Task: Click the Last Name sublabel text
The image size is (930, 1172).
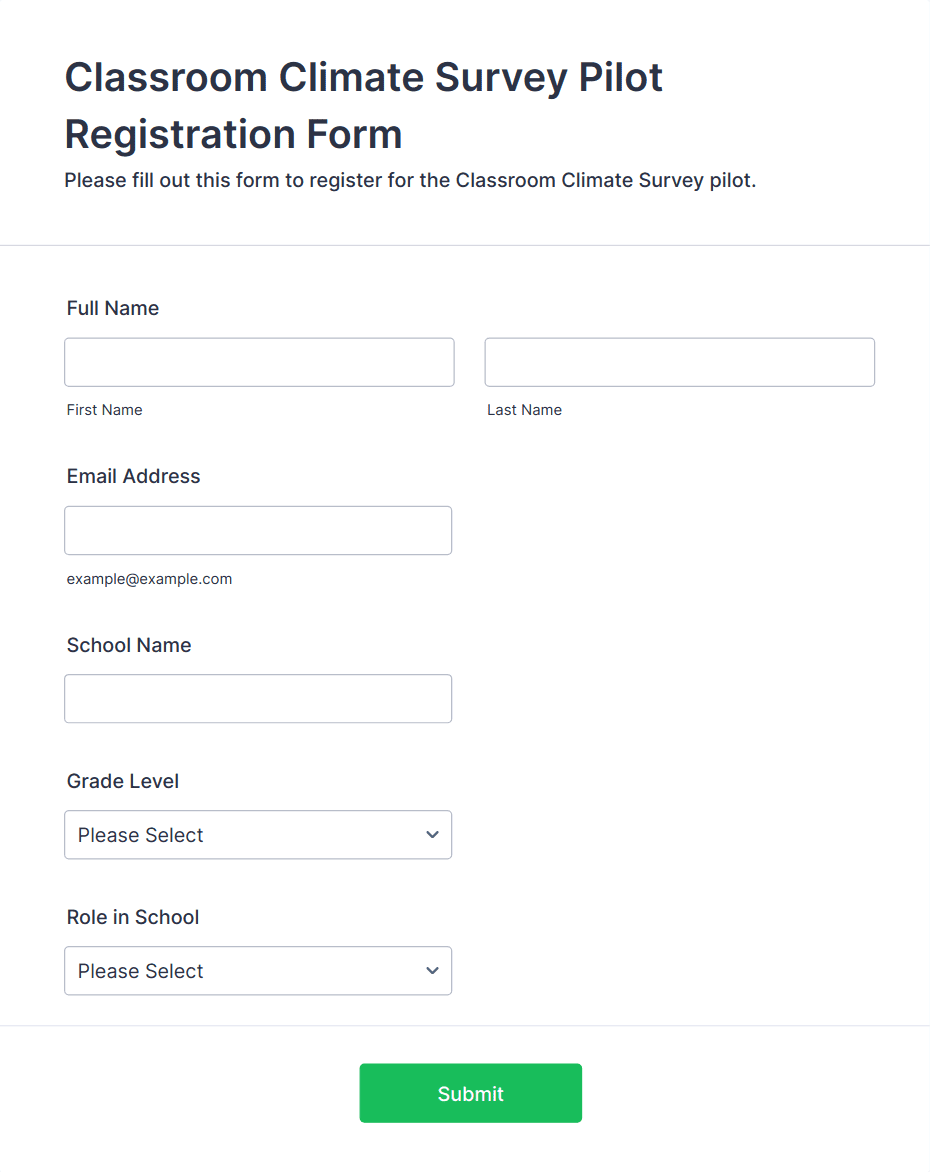Action: (x=524, y=410)
